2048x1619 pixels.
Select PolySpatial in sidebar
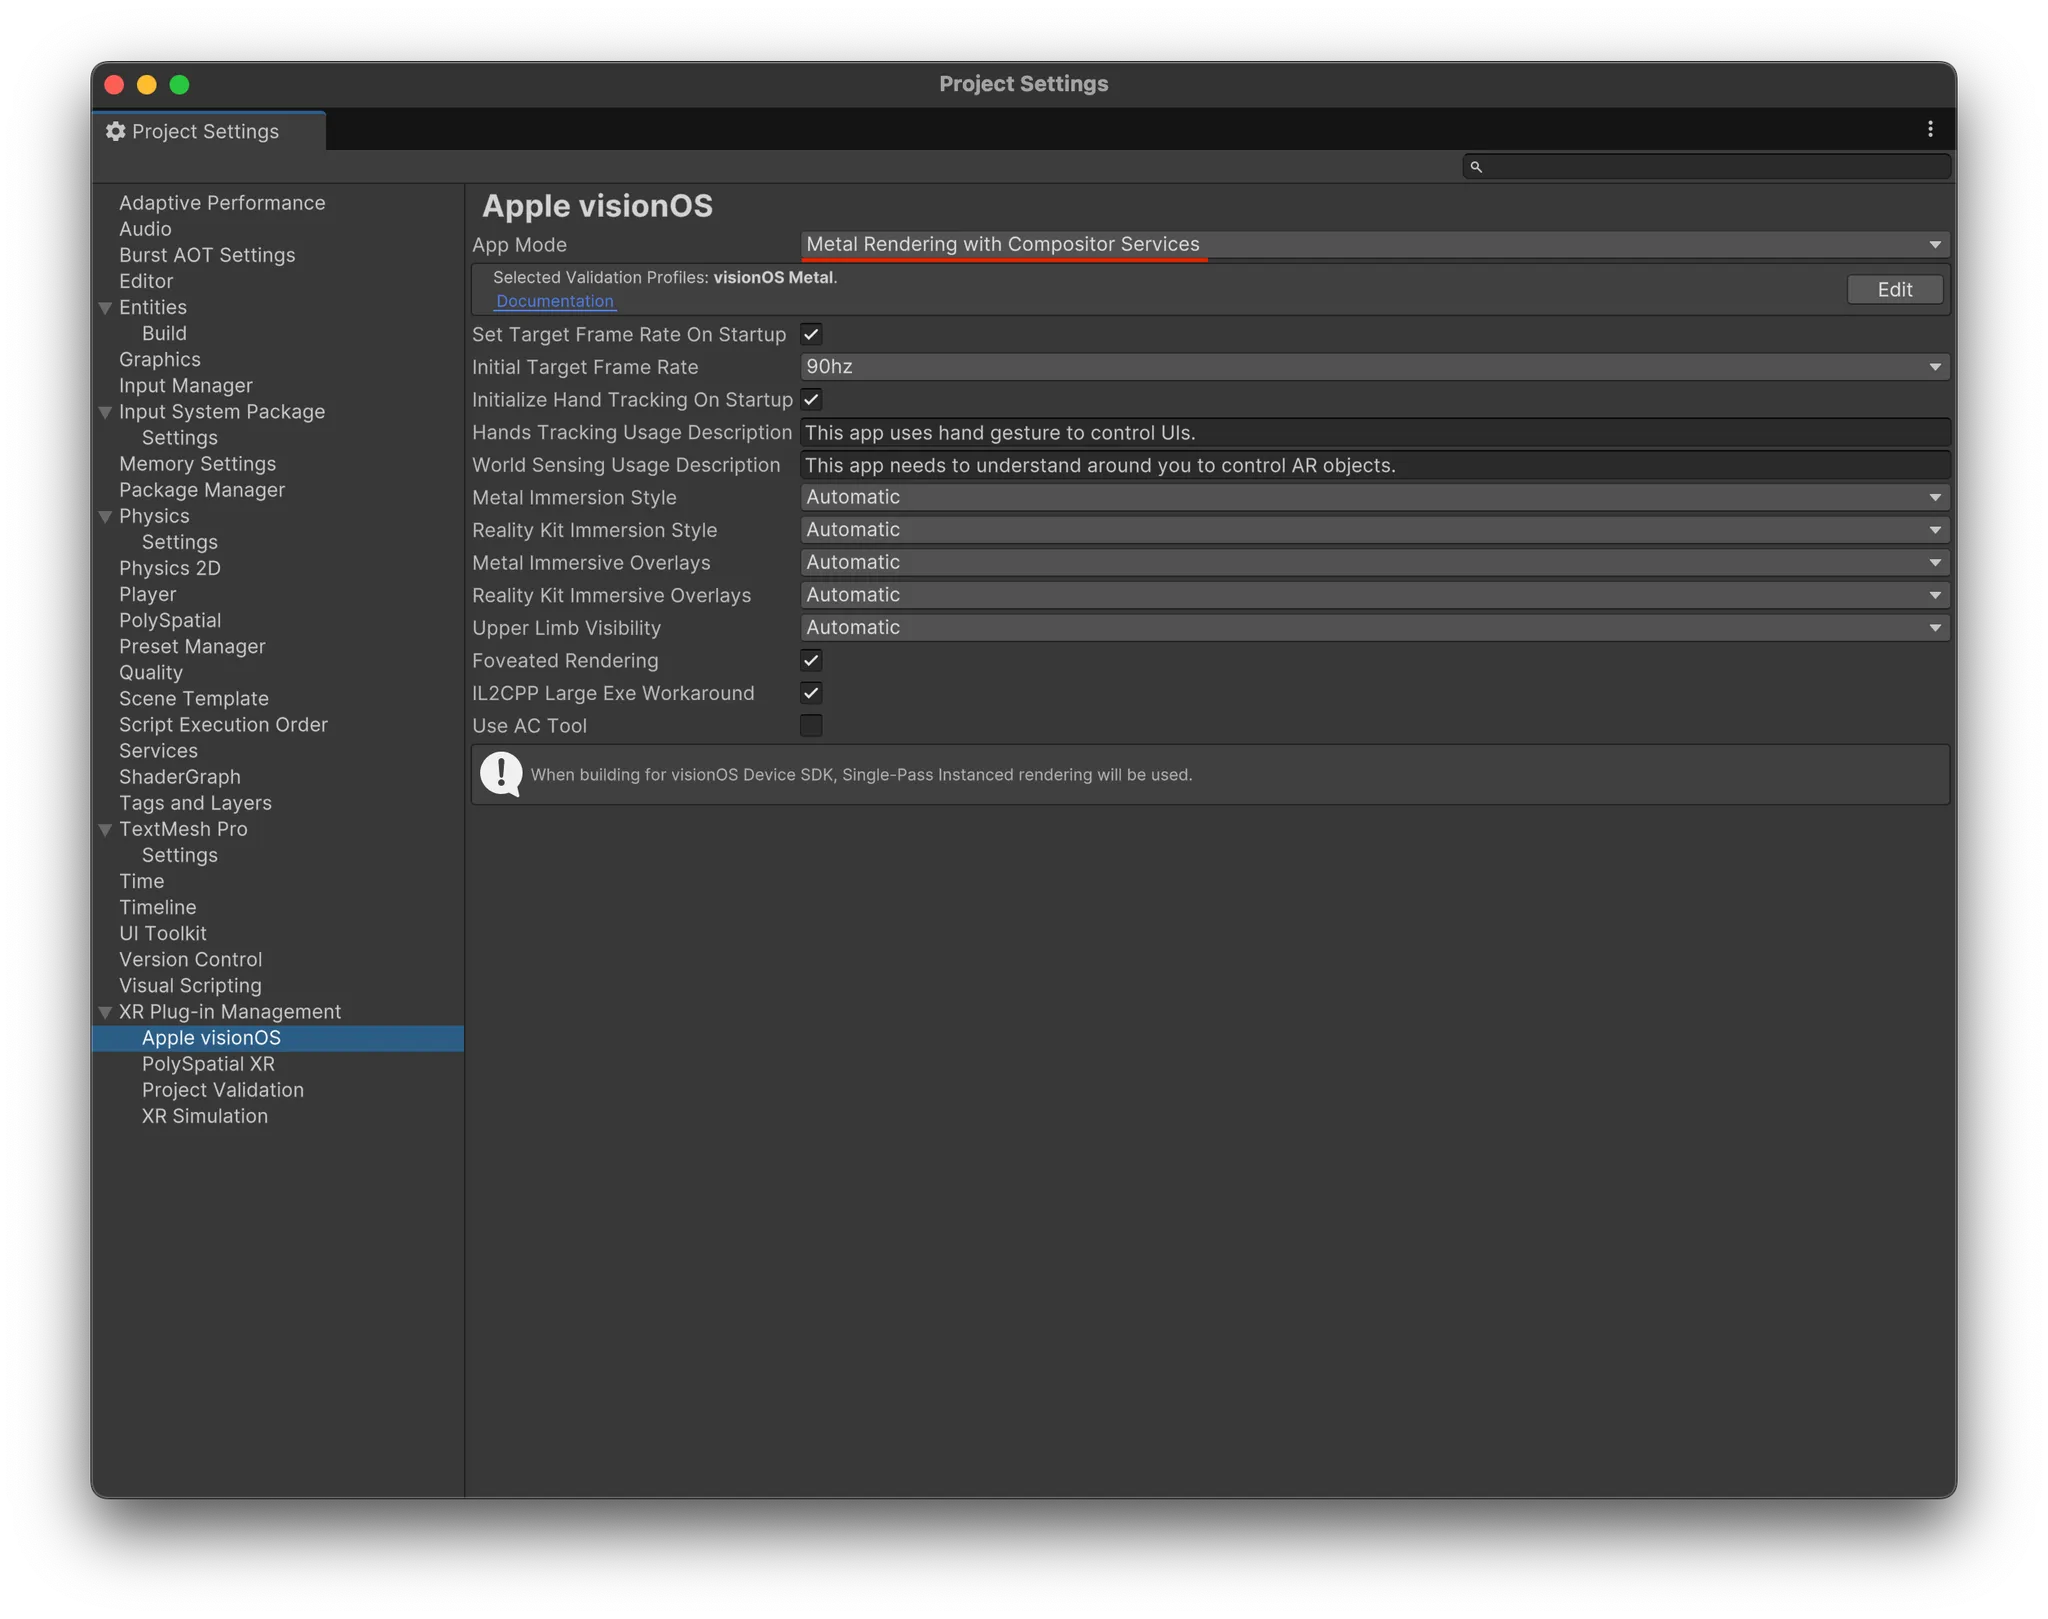[170, 621]
